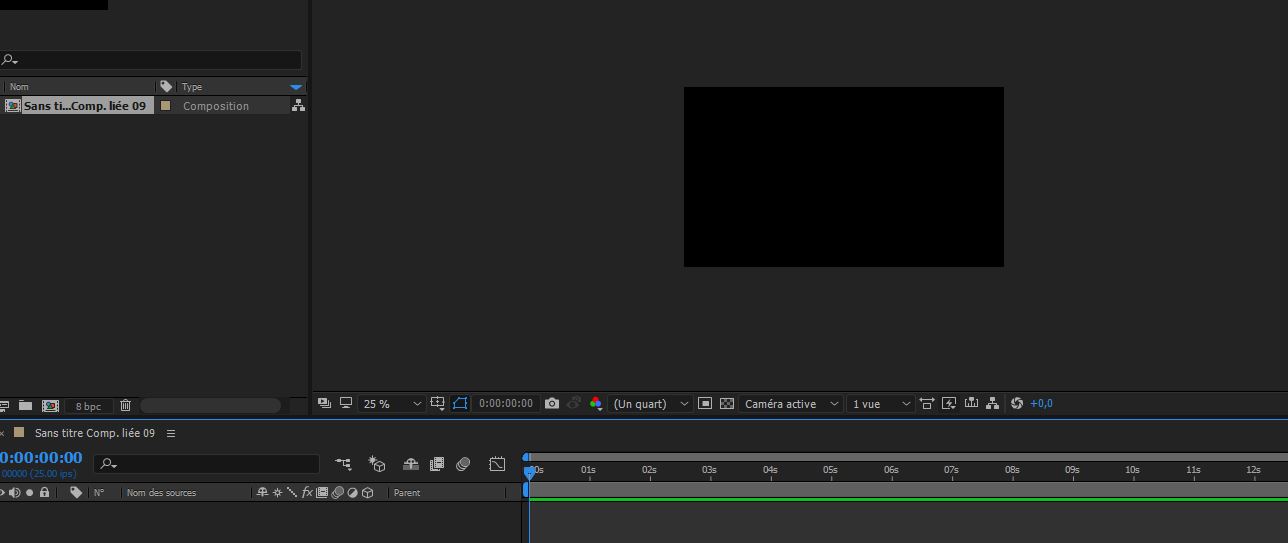Toggle the region of interest button

705,404
